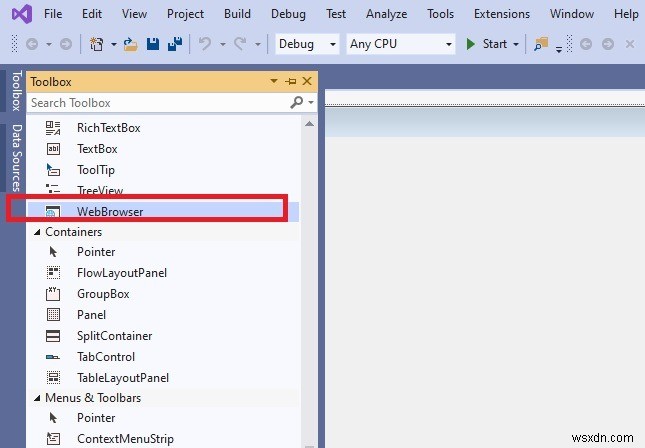
Task: Click the Visual Studio logo icon
Action: coord(22,14)
